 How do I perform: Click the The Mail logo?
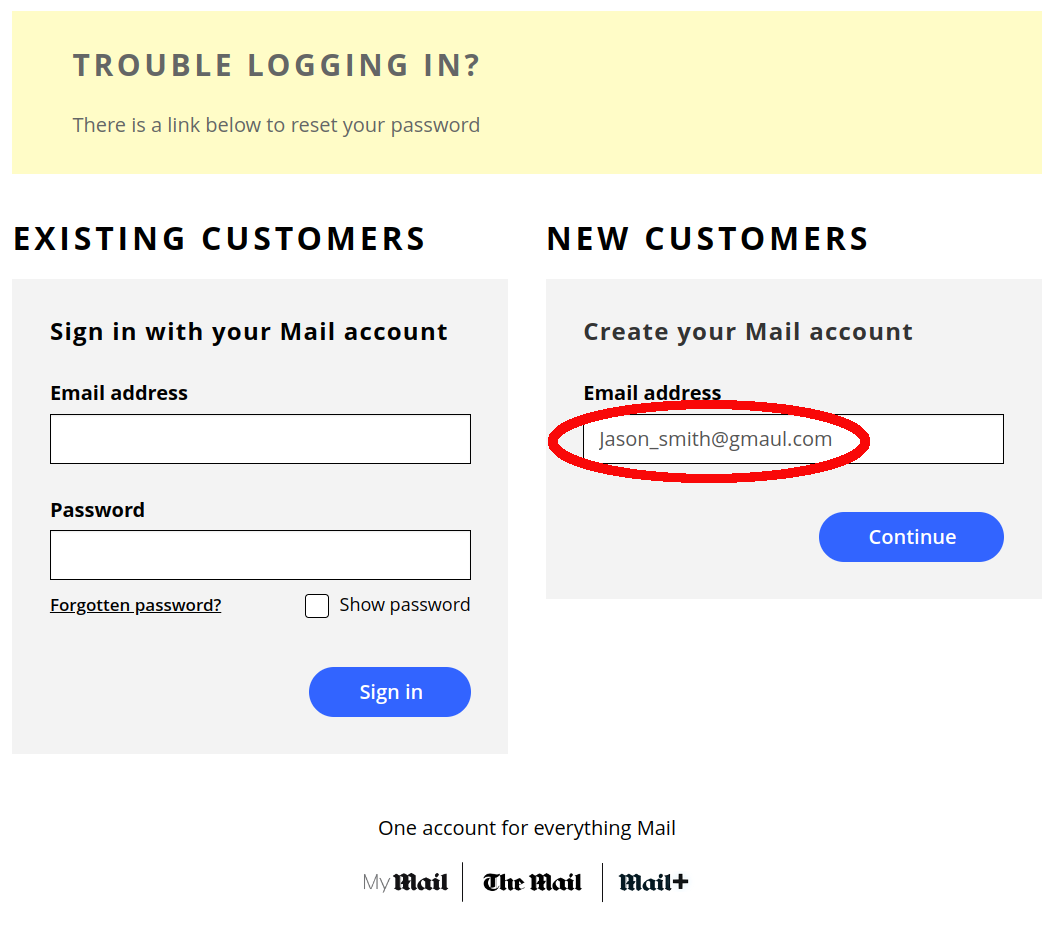coord(531,882)
